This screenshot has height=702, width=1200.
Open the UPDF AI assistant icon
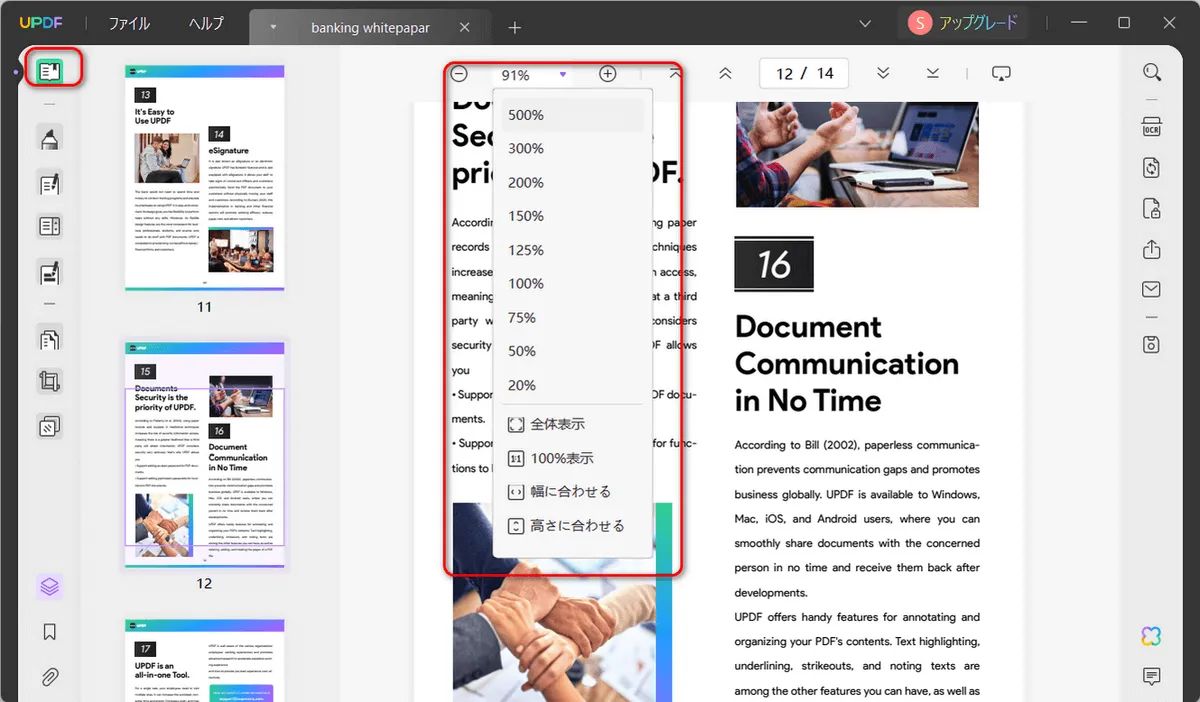coord(1152,636)
